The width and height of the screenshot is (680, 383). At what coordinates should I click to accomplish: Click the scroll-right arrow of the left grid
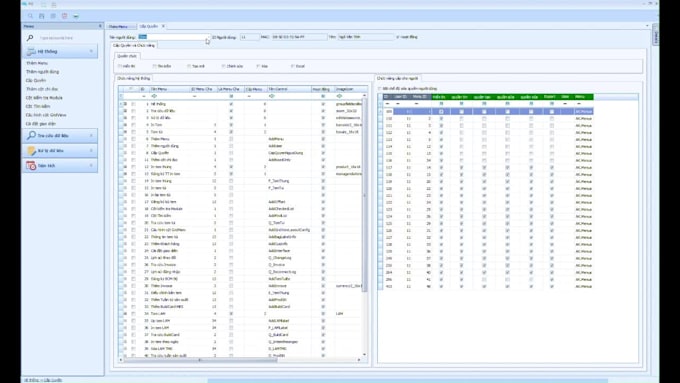(359, 360)
